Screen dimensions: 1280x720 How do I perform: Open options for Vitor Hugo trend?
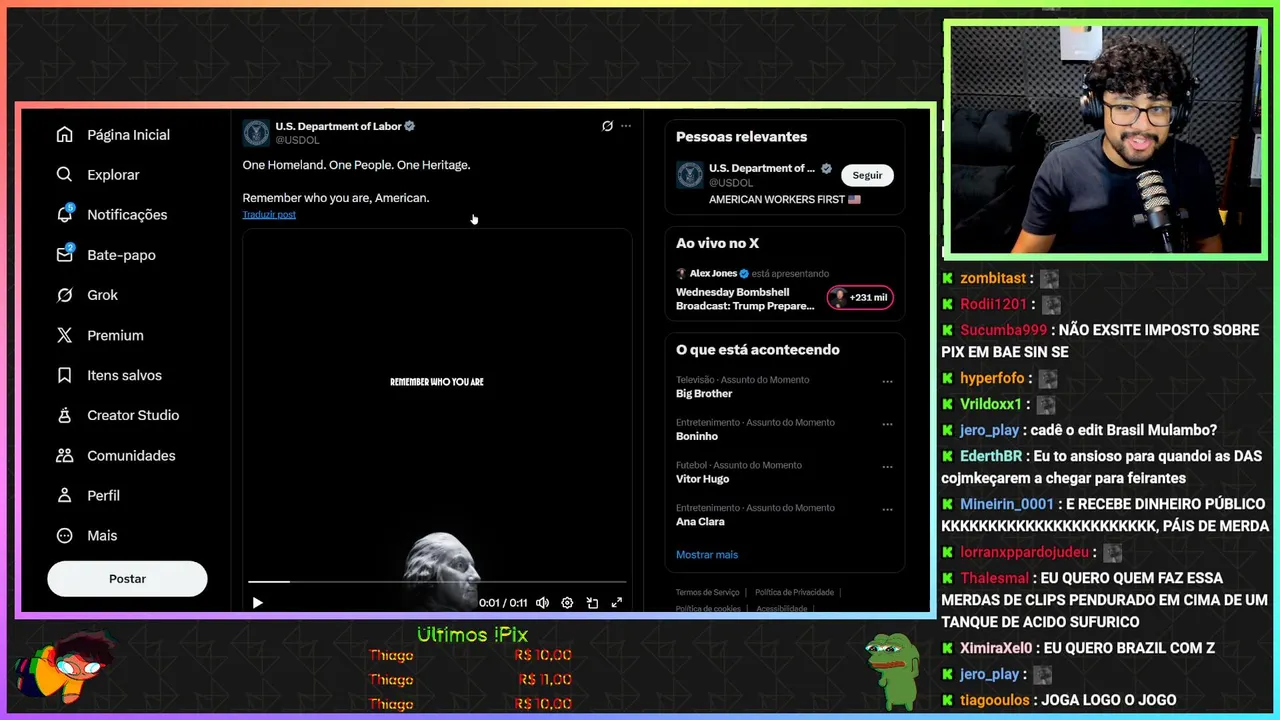[x=887, y=467]
